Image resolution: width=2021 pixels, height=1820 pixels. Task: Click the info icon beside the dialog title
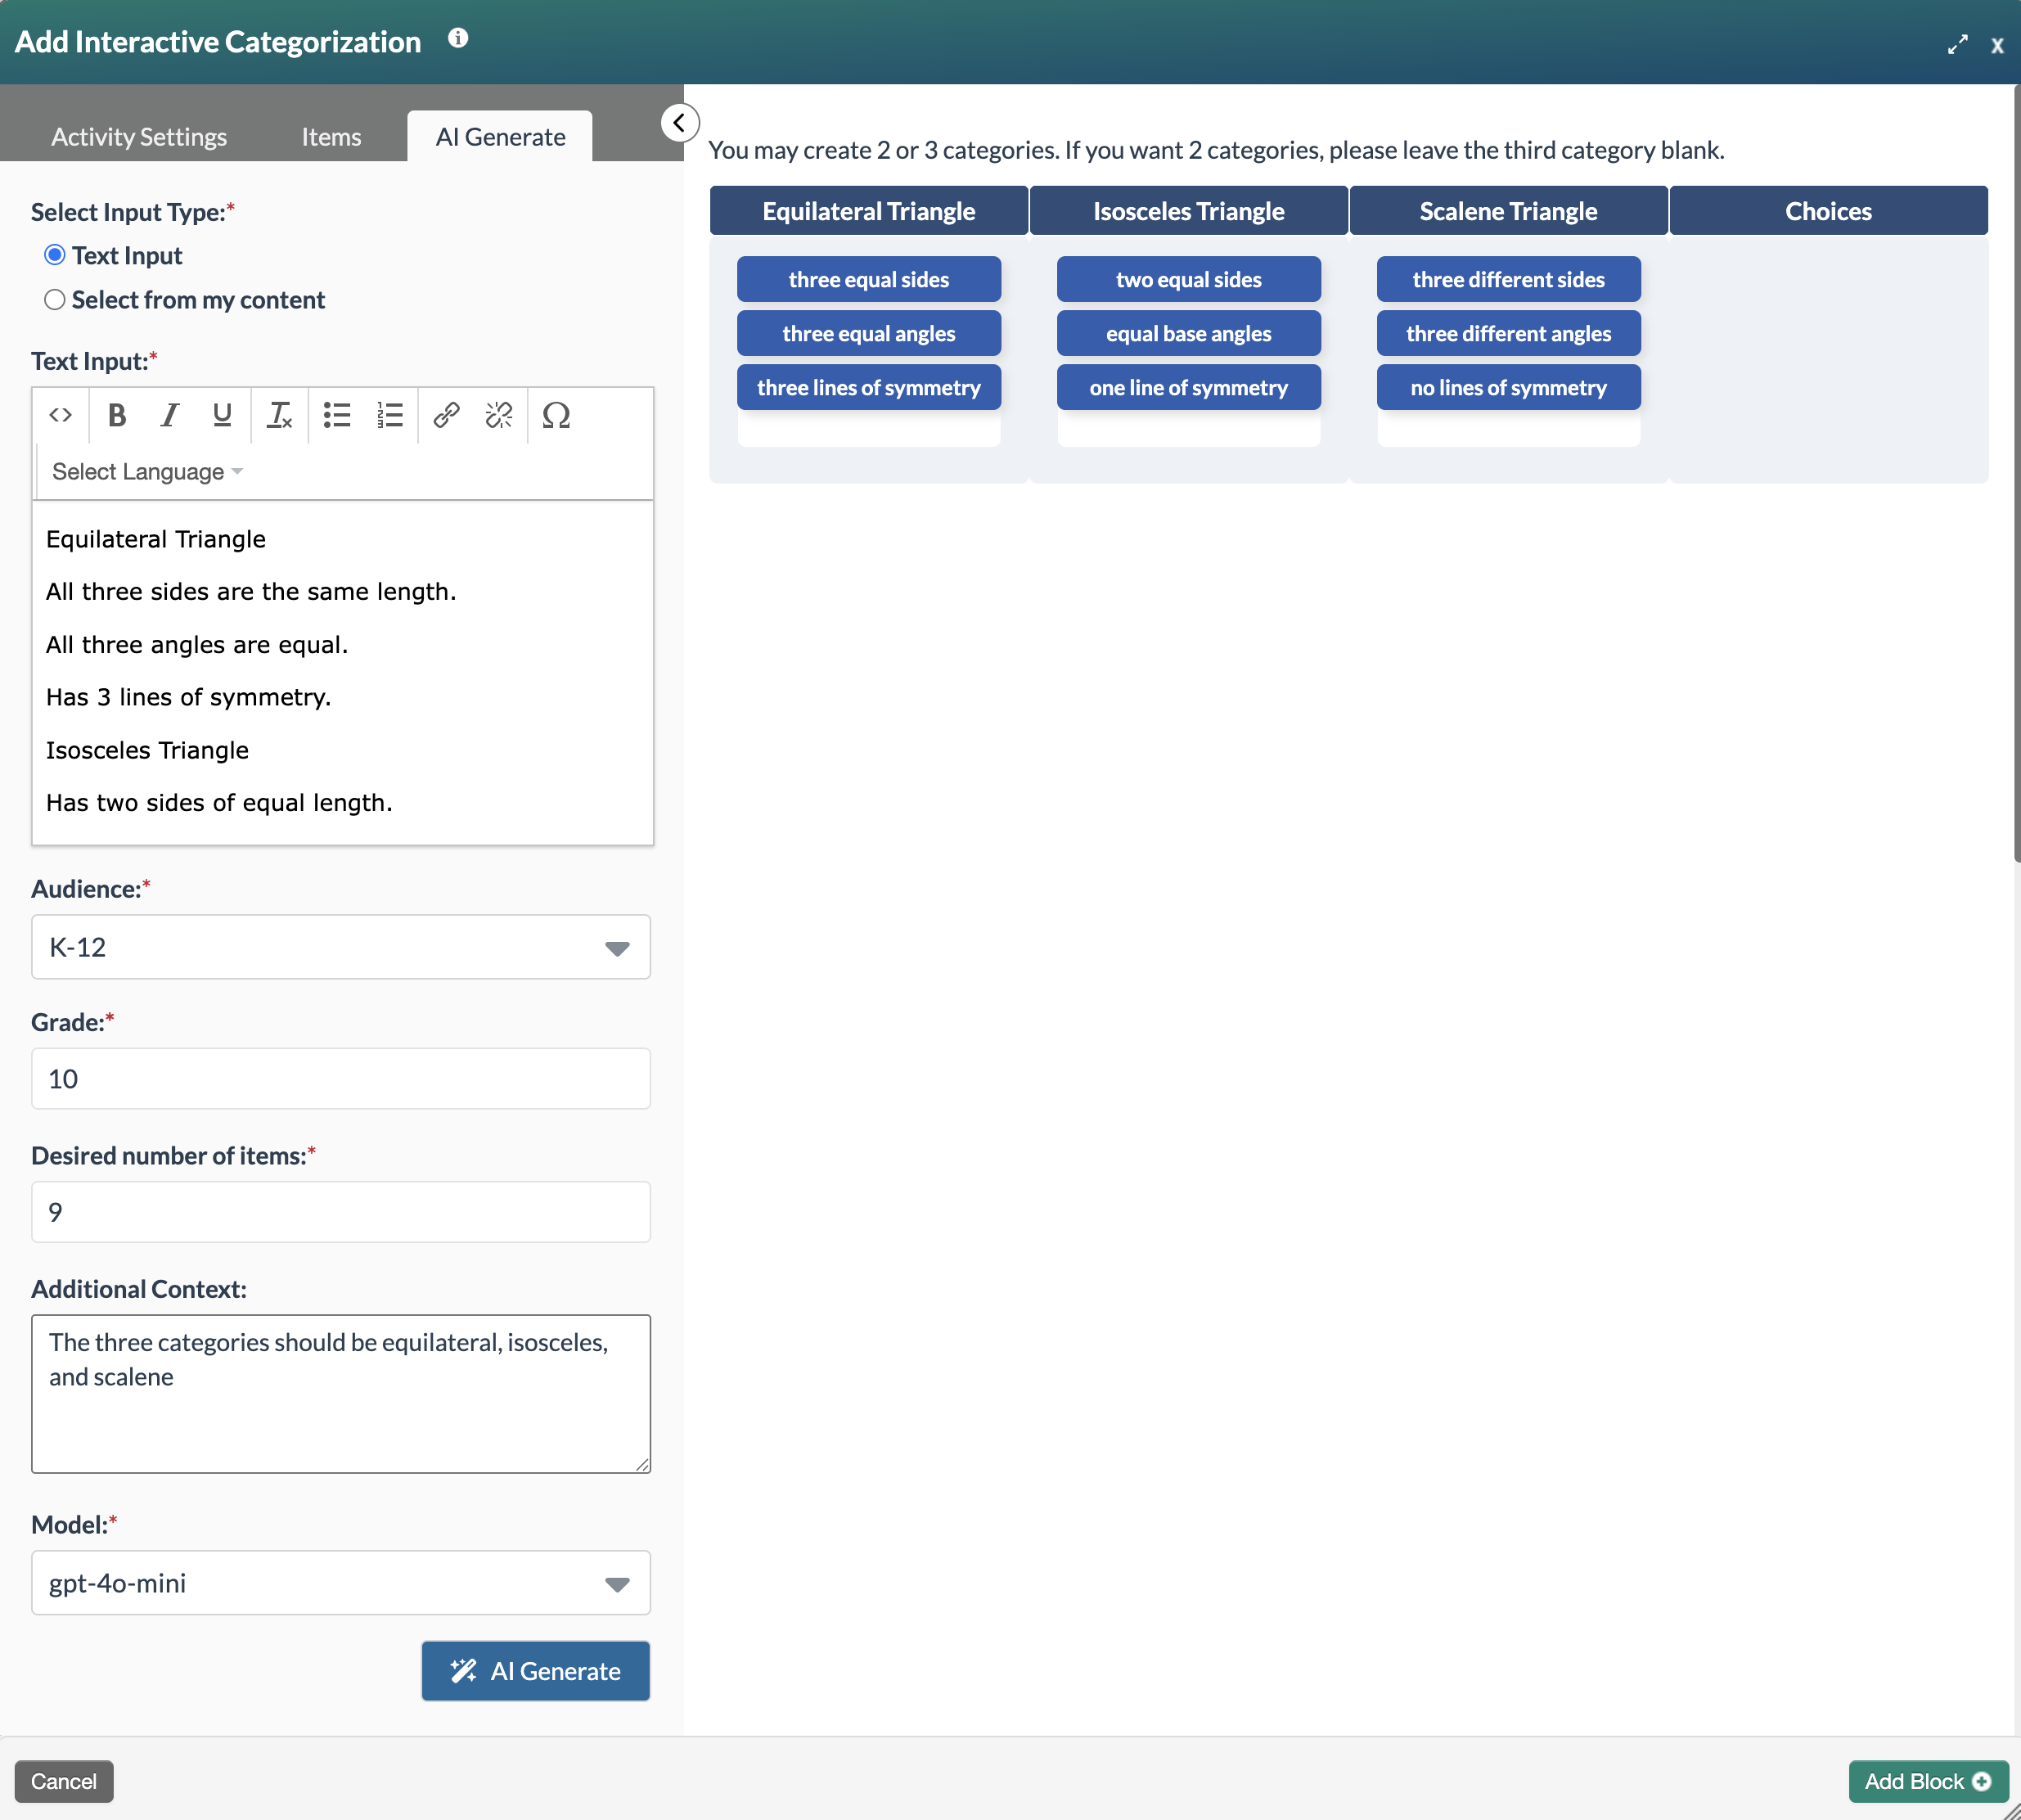pyautogui.click(x=458, y=38)
